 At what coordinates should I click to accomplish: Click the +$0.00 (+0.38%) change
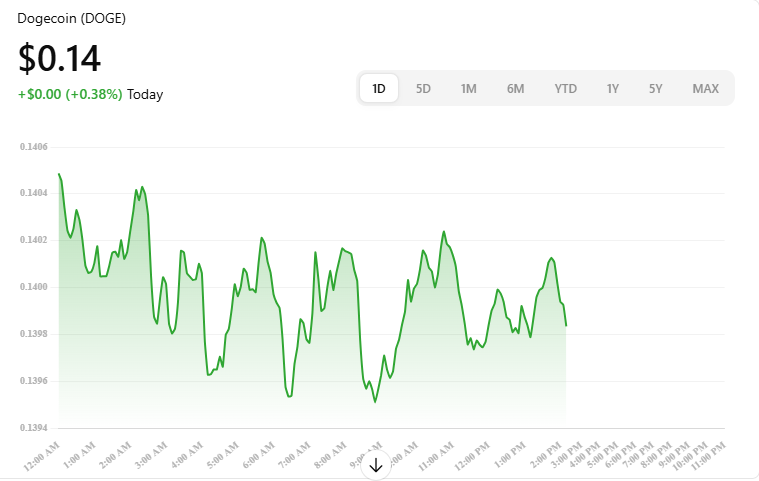[x=70, y=94]
